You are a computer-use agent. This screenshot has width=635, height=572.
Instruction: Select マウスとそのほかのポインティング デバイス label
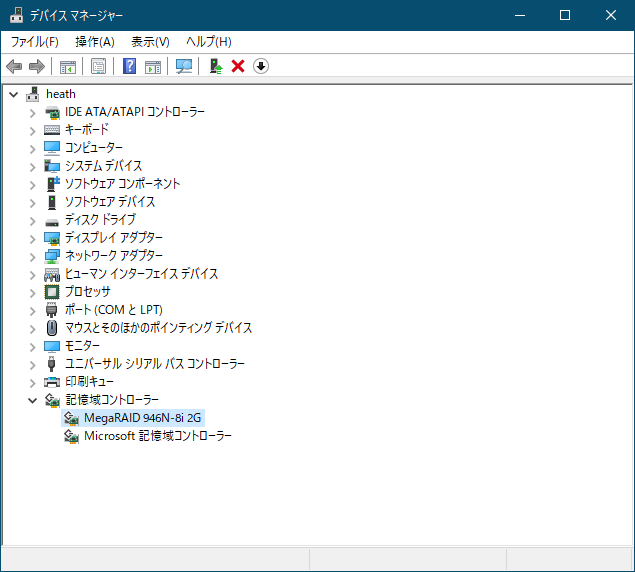click(158, 328)
